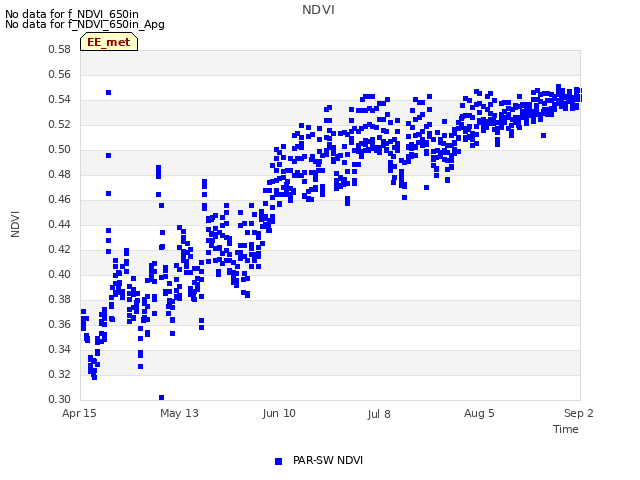Toggle the PAR-SW NDVI legend label
Viewport: 640px width, 480px height.
[328, 460]
